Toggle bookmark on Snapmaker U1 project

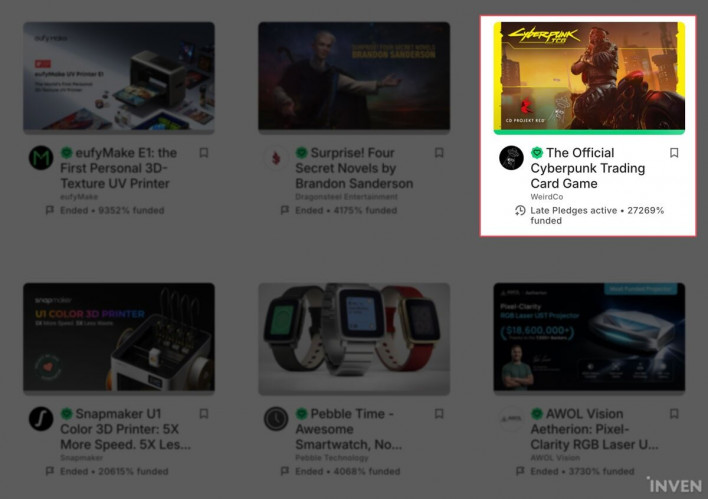204,414
